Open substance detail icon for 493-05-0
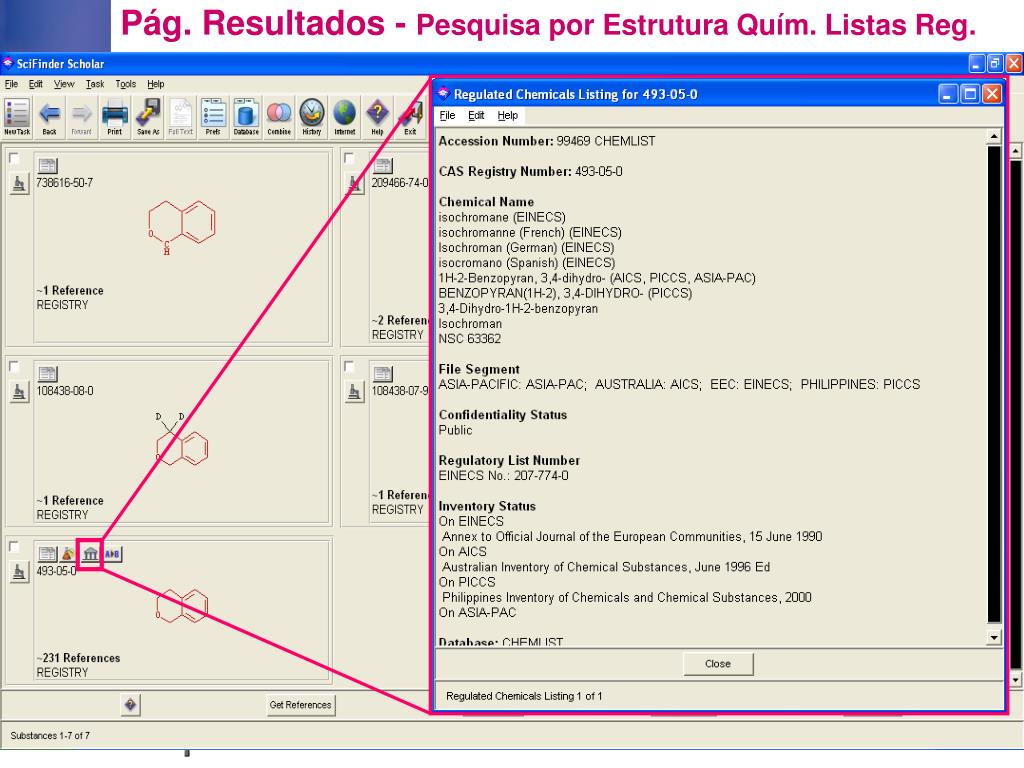The image size is (1024, 768). tap(48, 554)
